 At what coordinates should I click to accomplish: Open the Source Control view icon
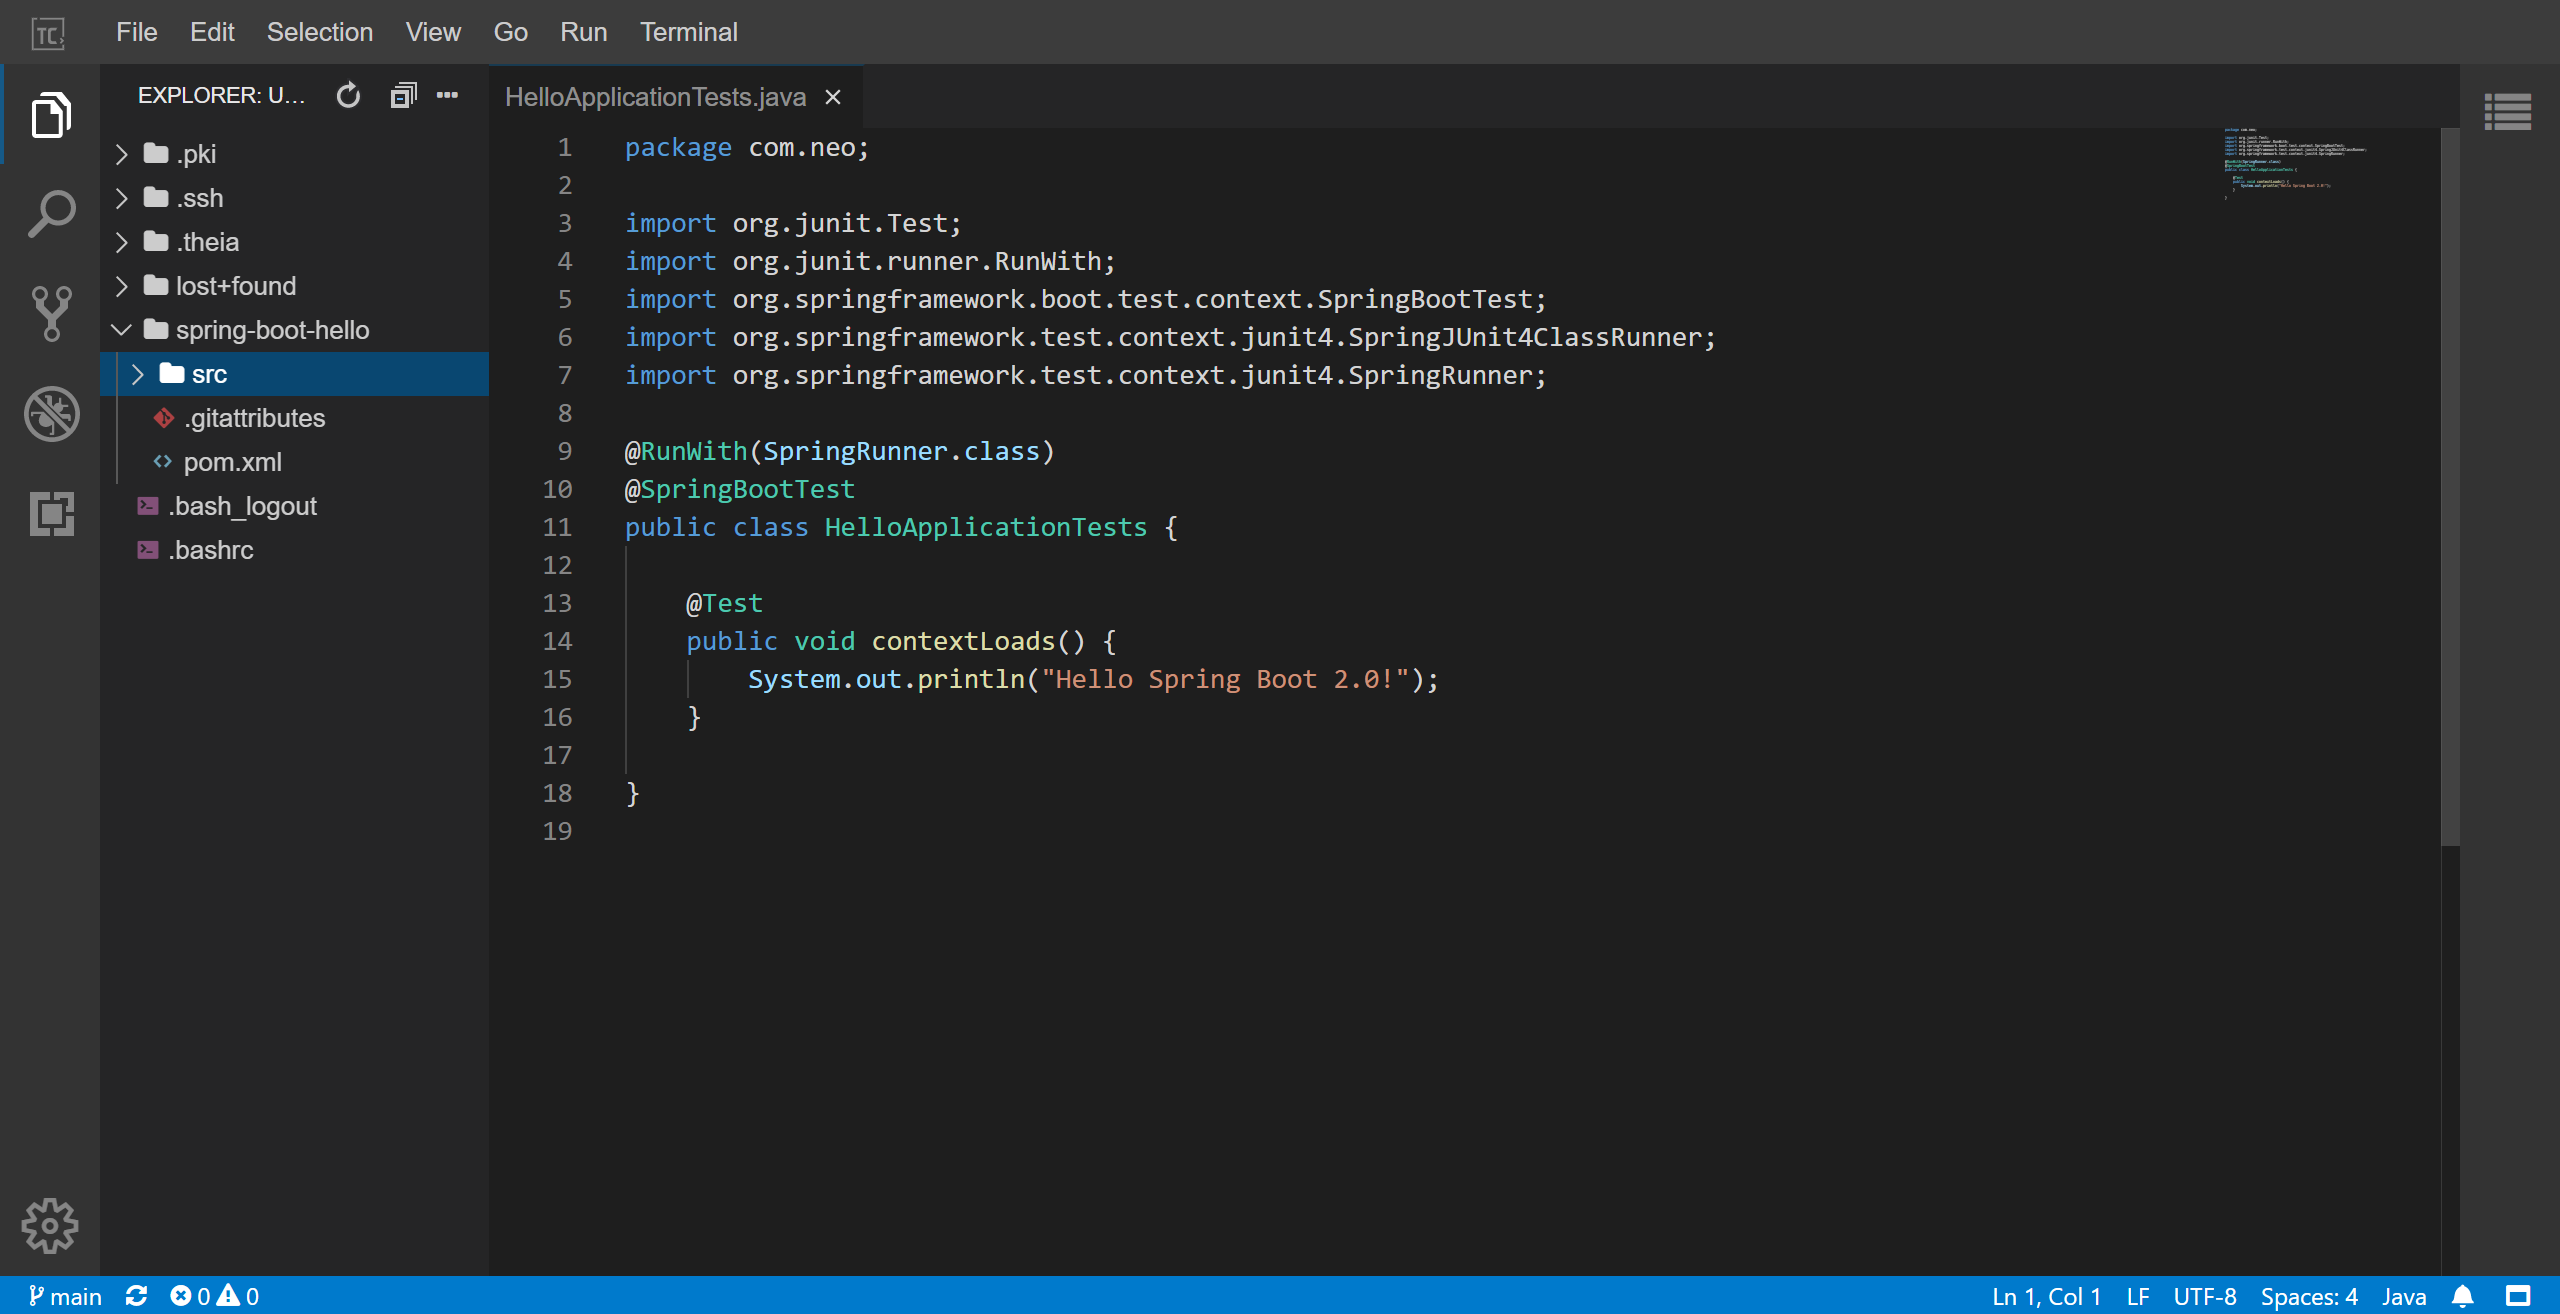click(x=51, y=314)
